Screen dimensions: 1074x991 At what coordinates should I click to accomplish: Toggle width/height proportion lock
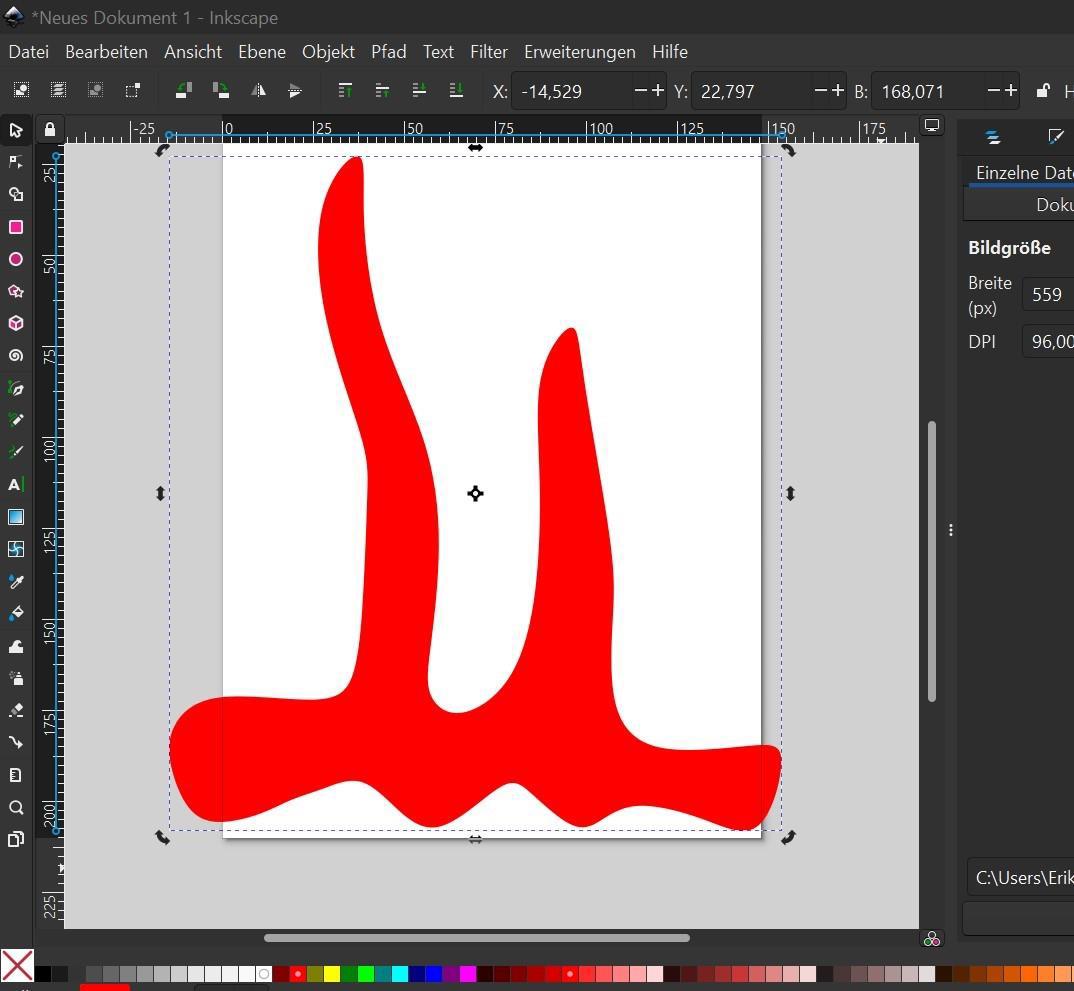click(x=1042, y=91)
